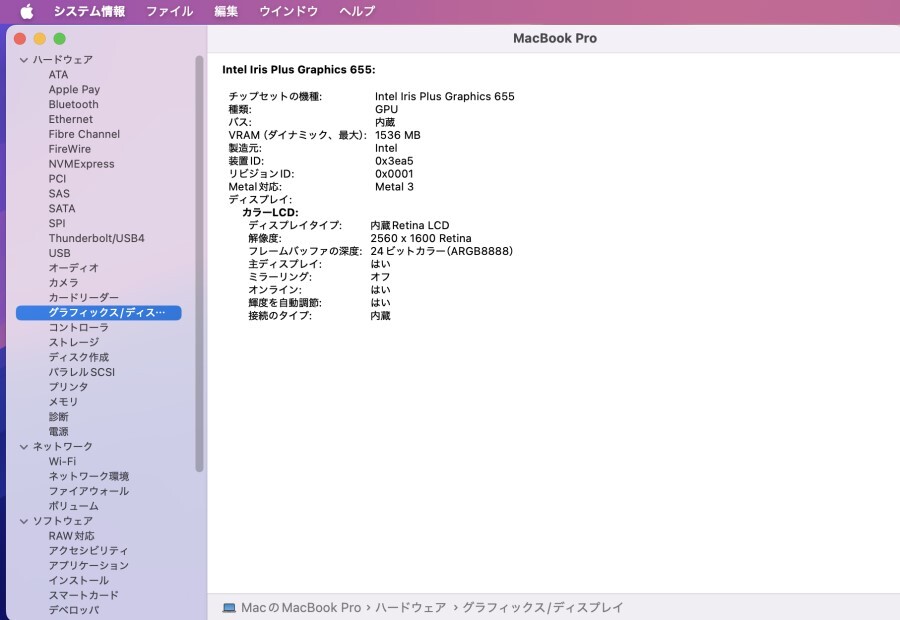This screenshot has width=900, height=620.
Task: Click the 24ビットカラー(ARGB8888) value
Action: click(441, 251)
